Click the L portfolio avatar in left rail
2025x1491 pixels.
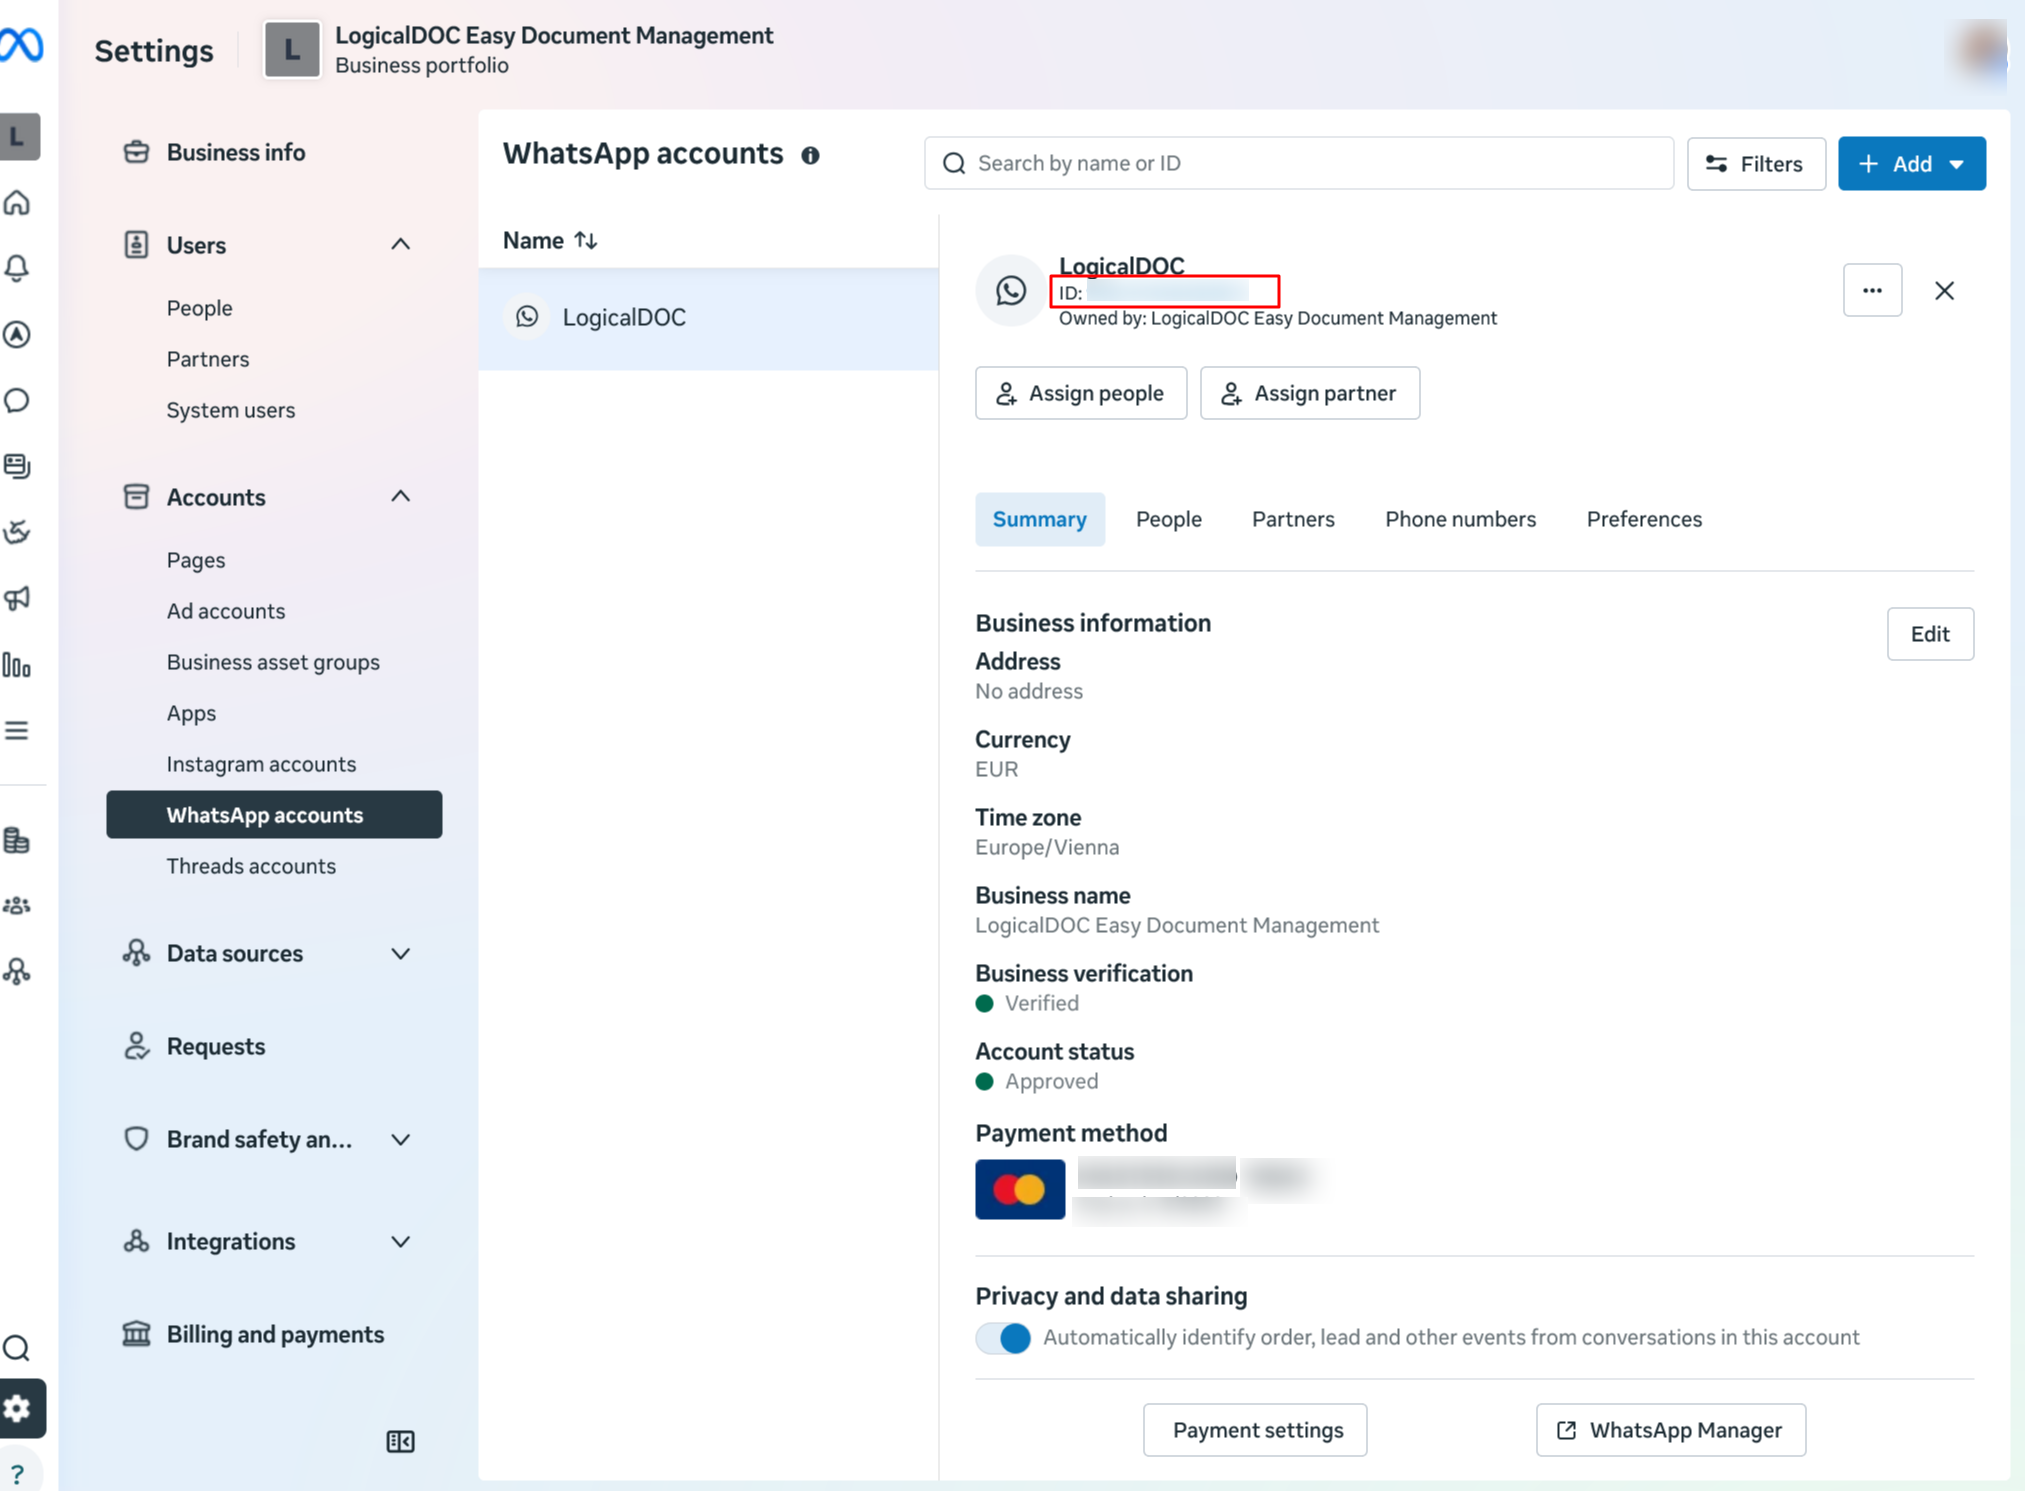[x=20, y=136]
